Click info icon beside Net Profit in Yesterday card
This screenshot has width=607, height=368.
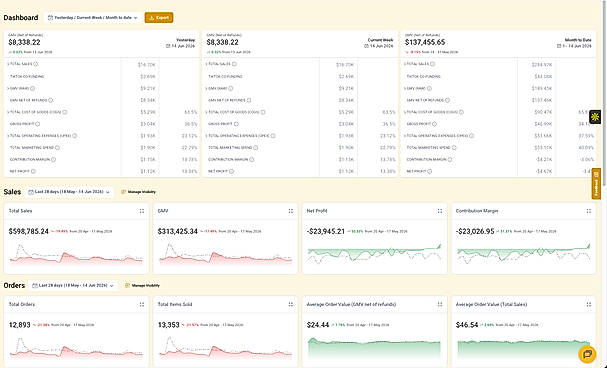click(33, 171)
